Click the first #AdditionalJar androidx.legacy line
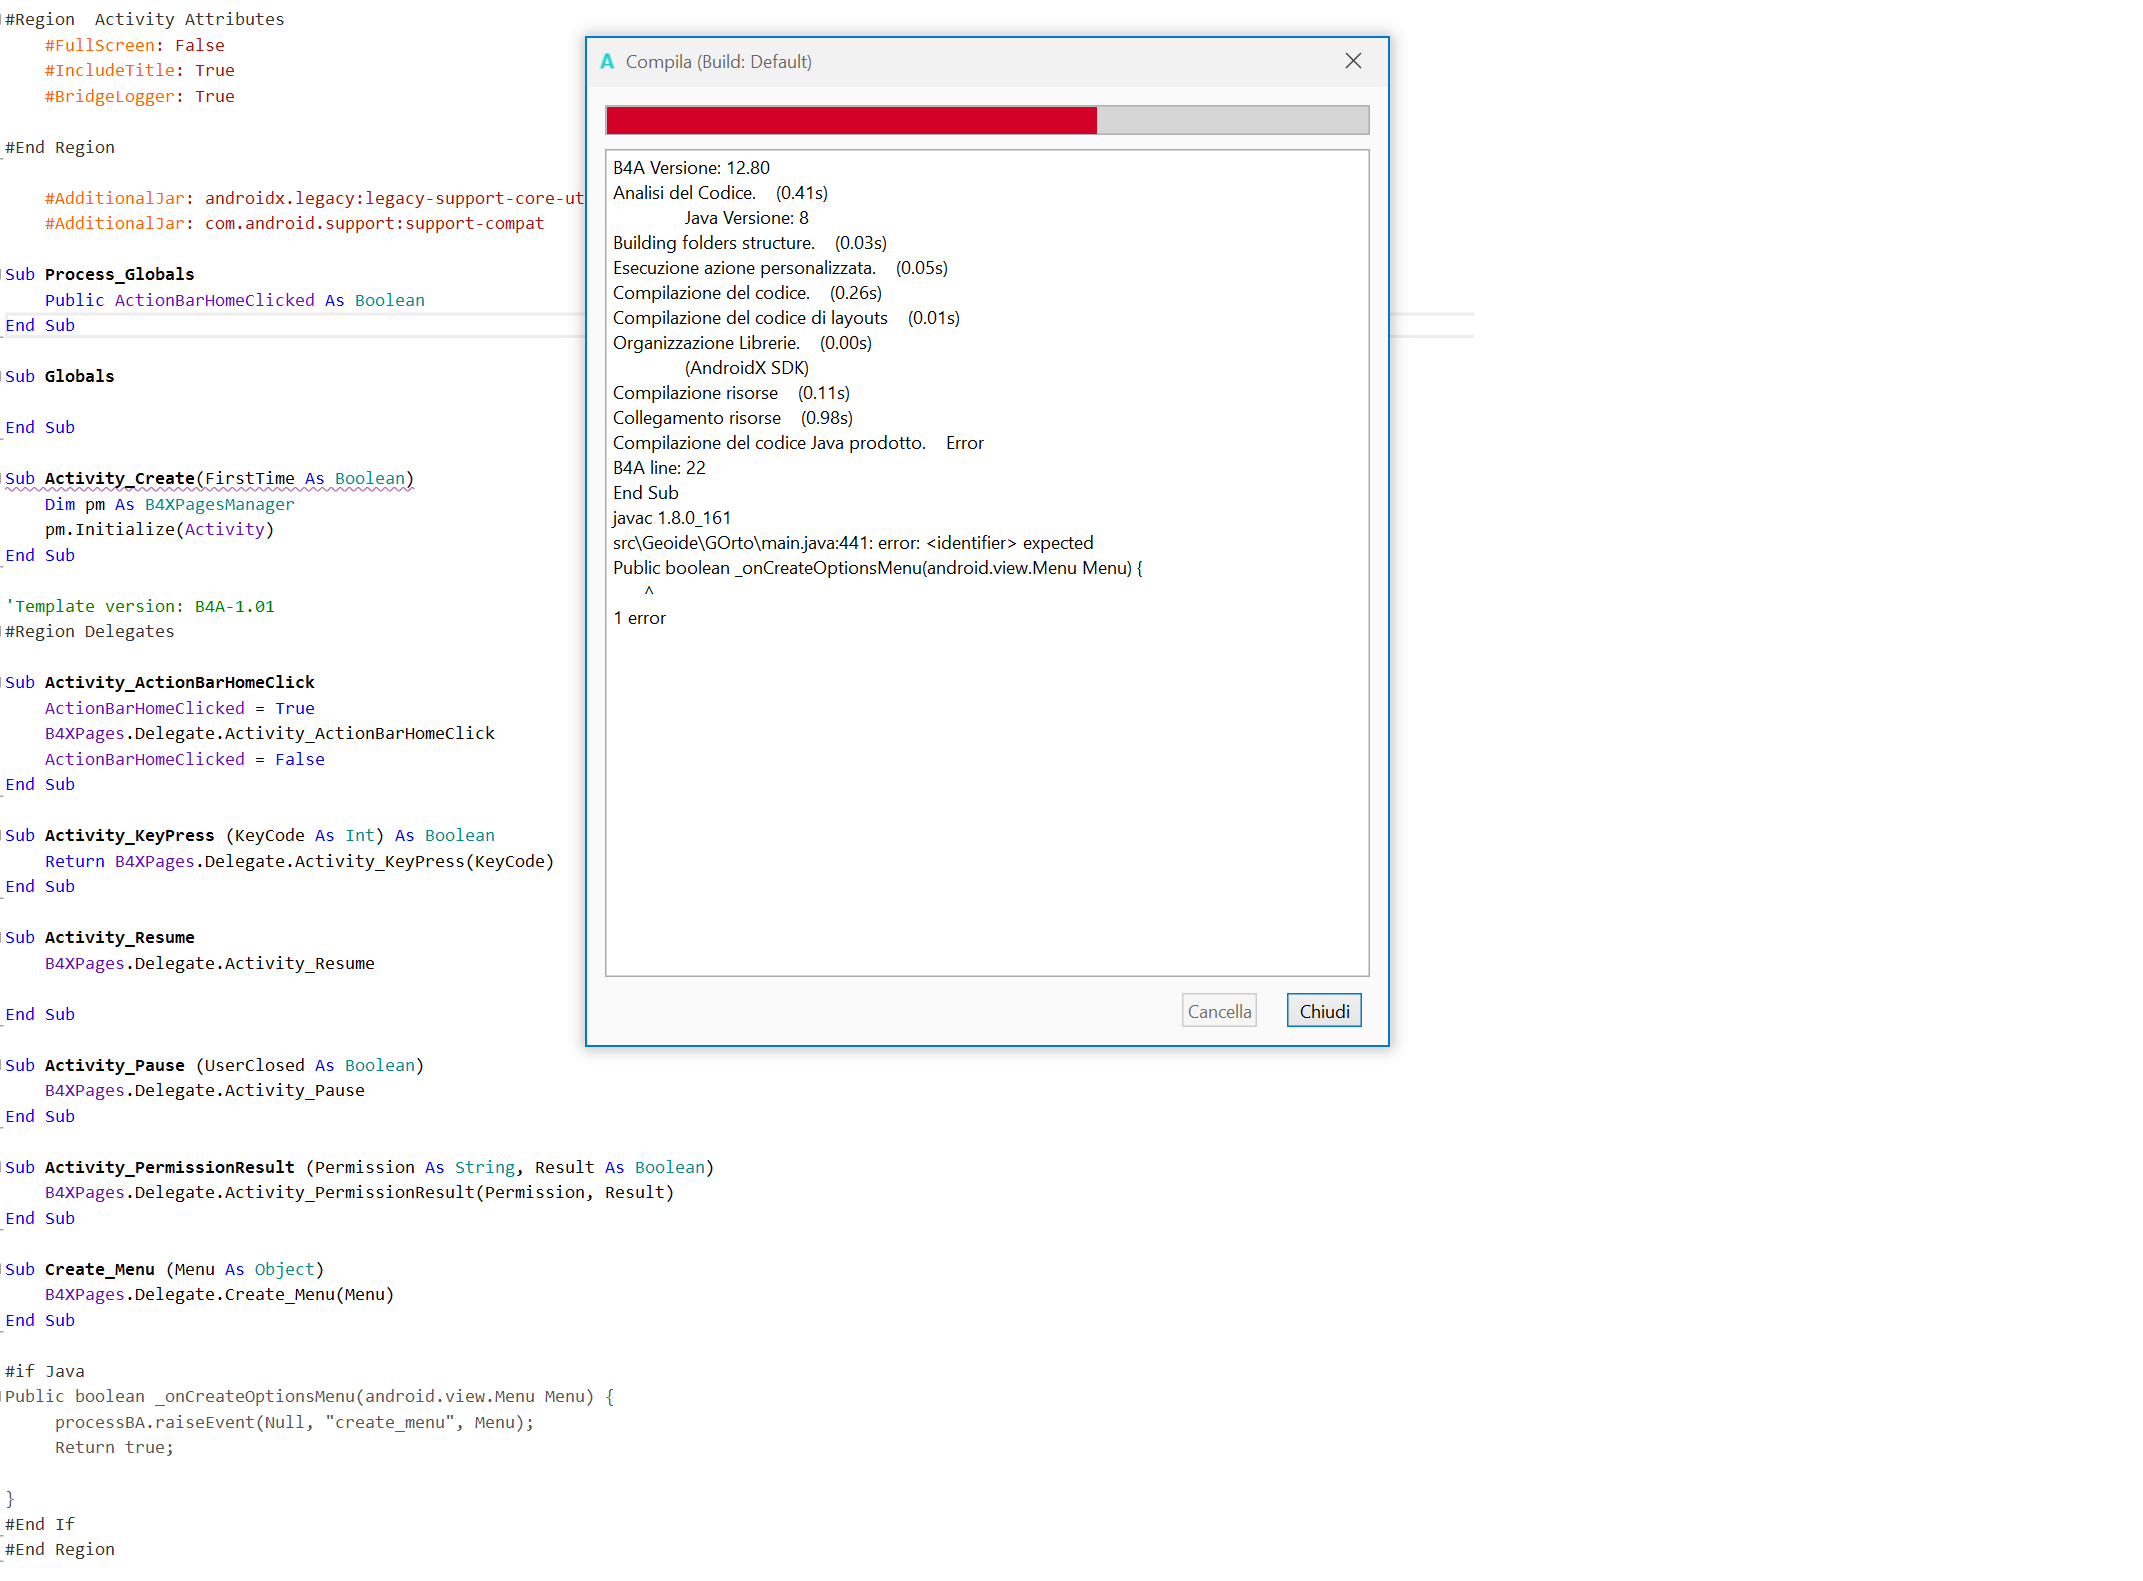The height and width of the screenshot is (1581, 2143). coord(314,198)
